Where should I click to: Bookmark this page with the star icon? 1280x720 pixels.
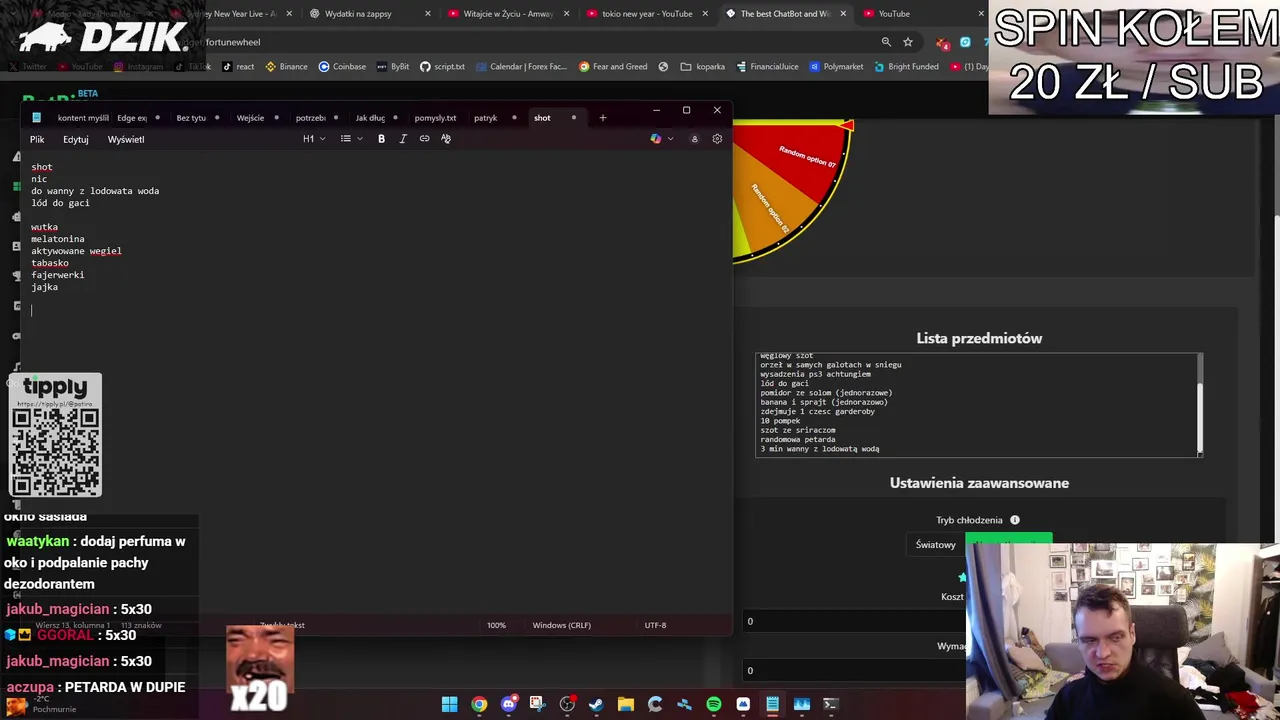tap(908, 42)
